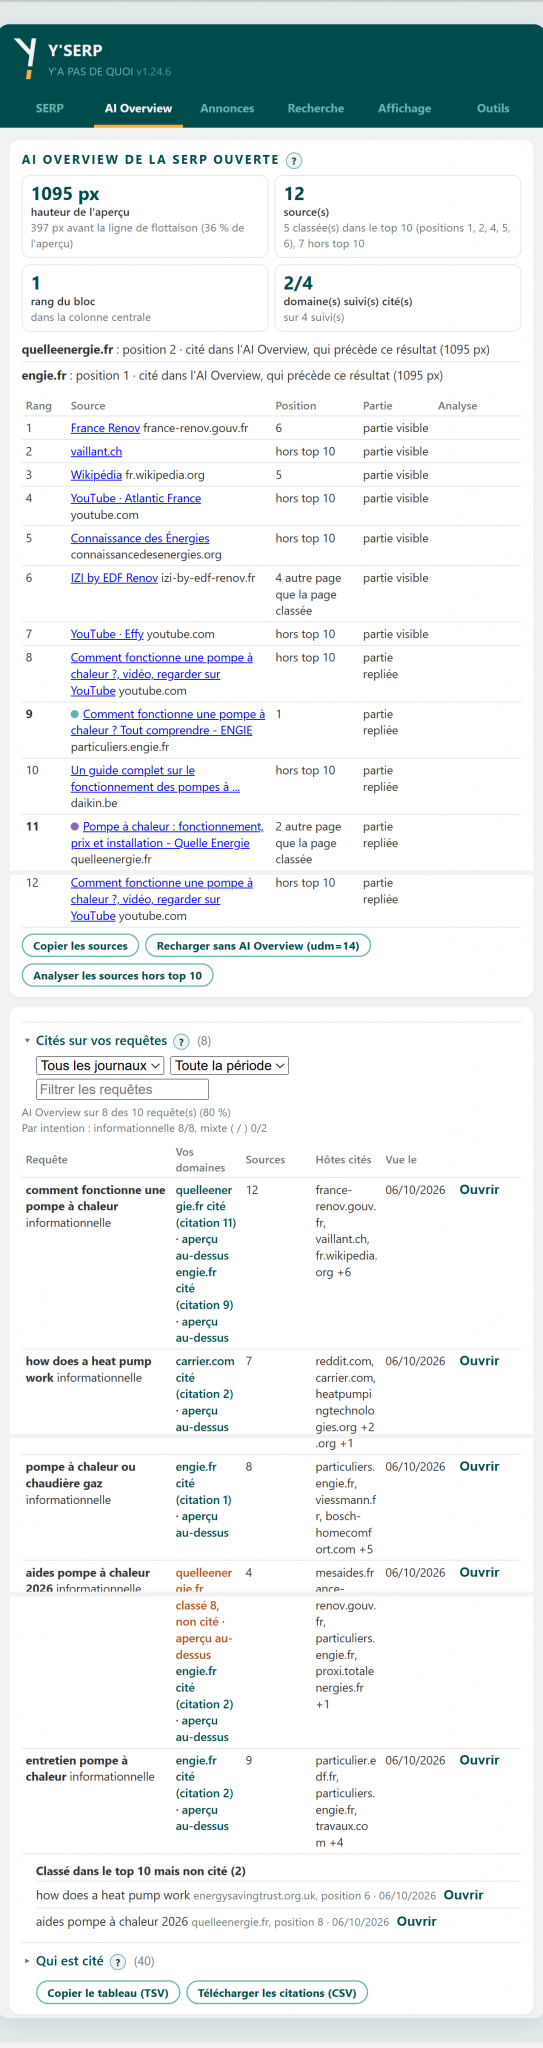Viewport: 543px width, 2048px height.
Task: Click Ouvrir for pompe à chaleur ou chaudière gaz
Action: point(479,1467)
